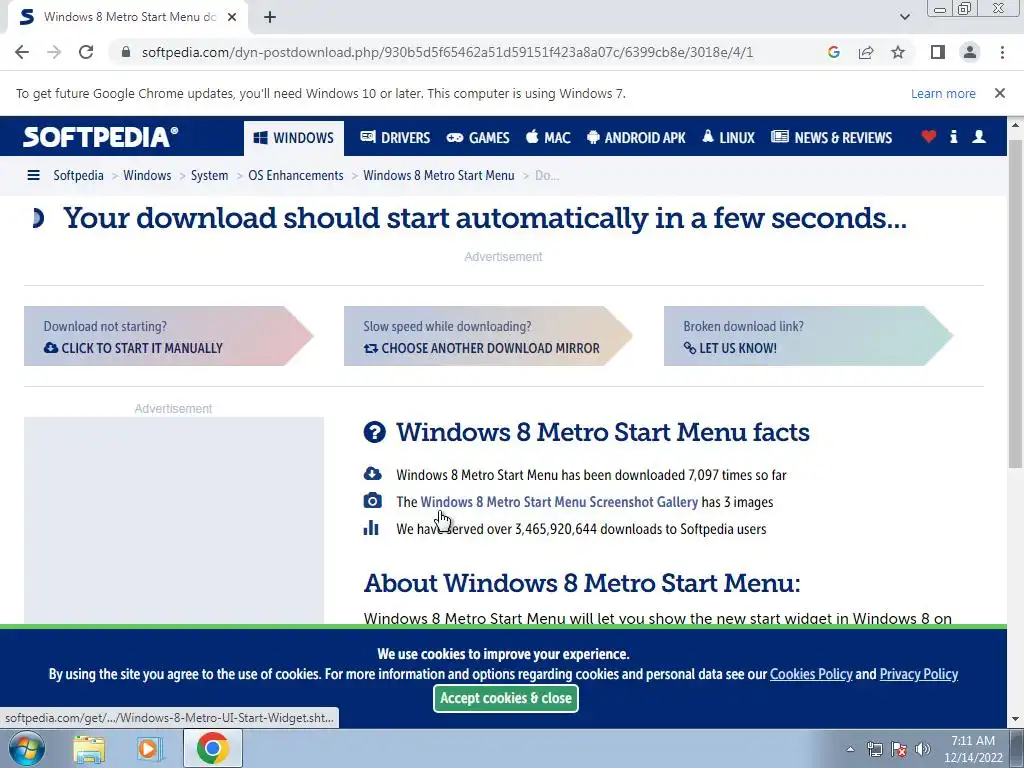Click the browser back arrow

point(22,52)
